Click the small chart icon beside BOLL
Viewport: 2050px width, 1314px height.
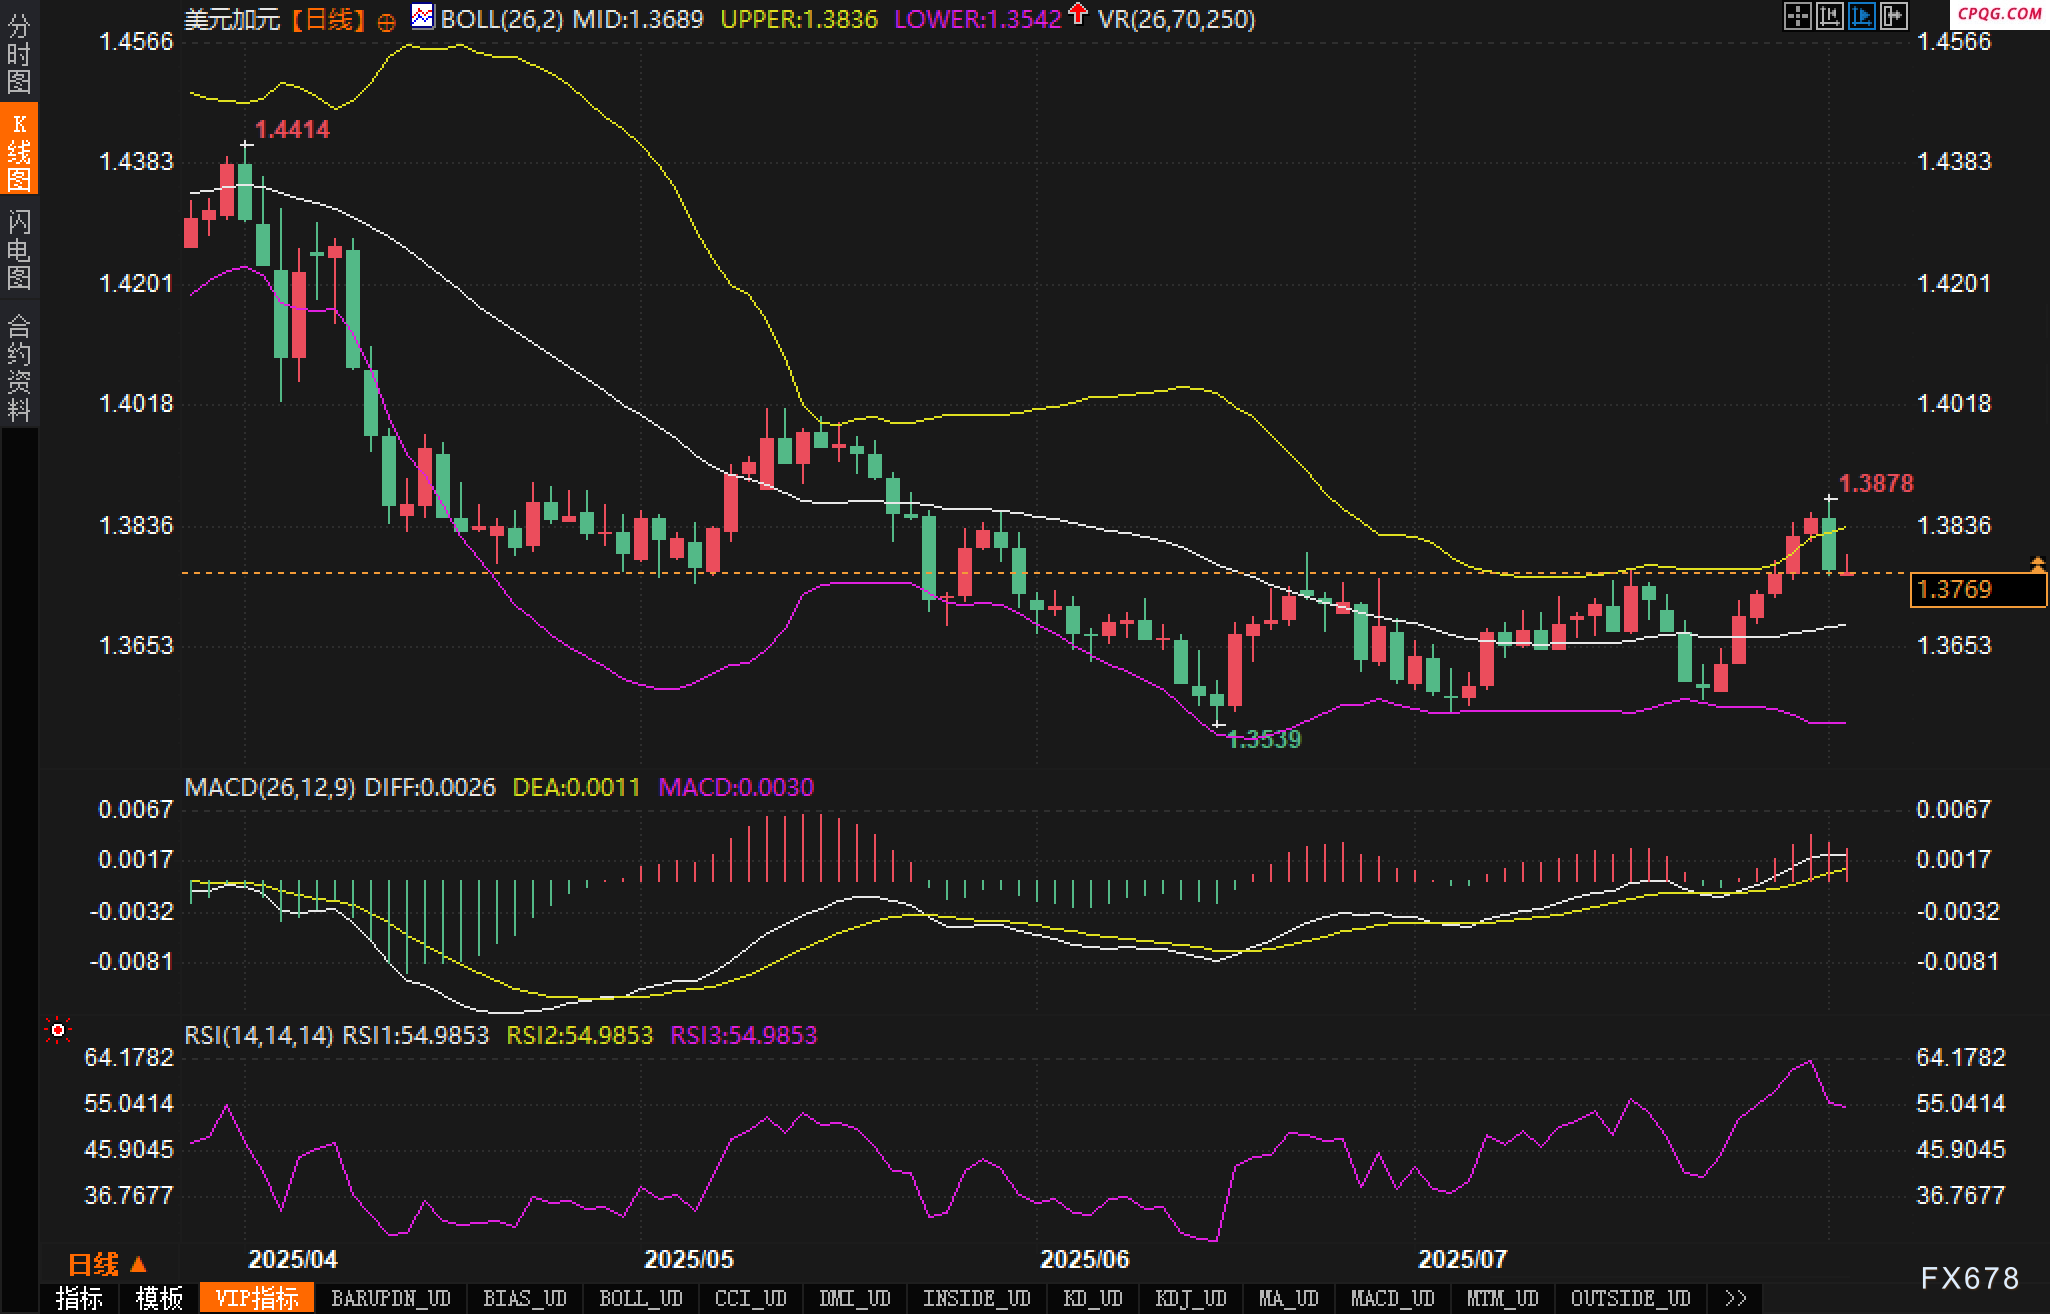click(423, 17)
